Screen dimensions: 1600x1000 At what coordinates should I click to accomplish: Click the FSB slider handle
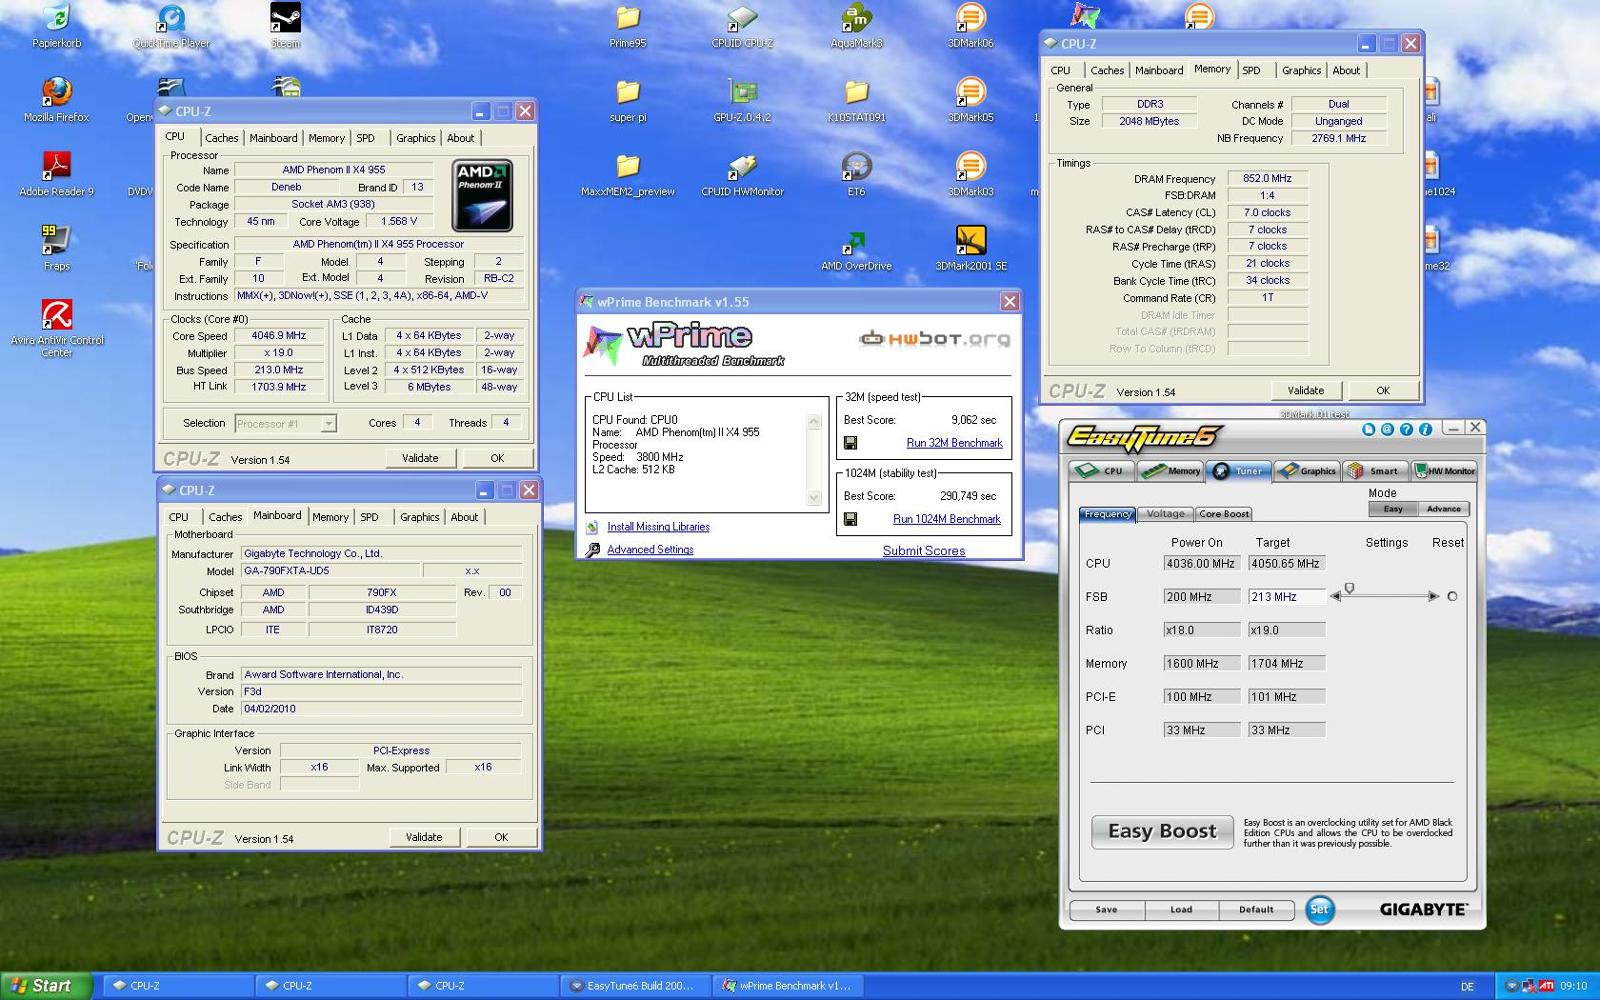(x=1349, y=589)
